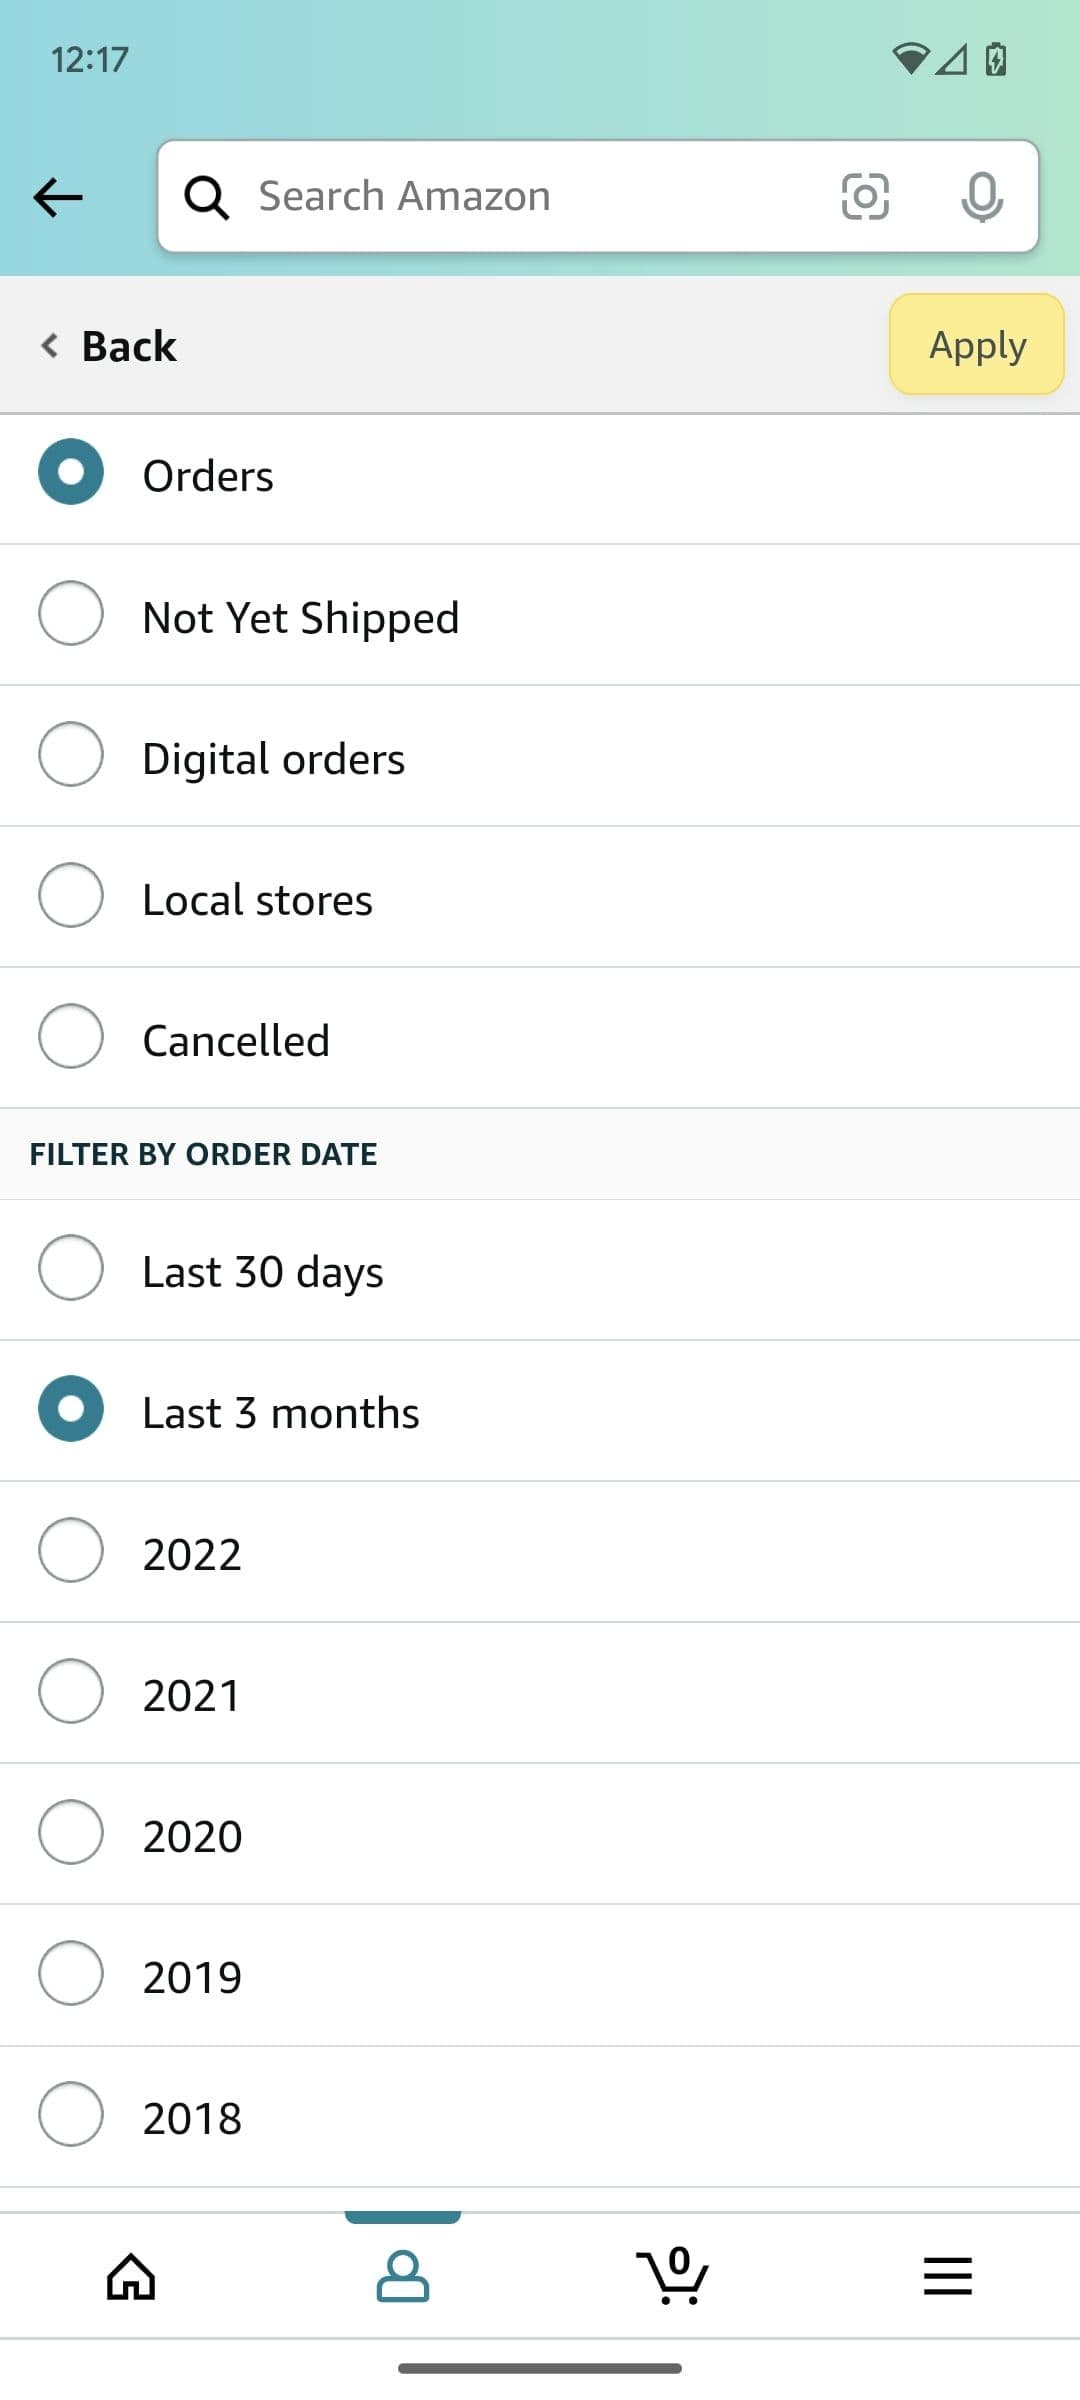1080x2400 pixels.
Task: Select the Not Yet Shipped filter
Action: click(x=300, y=617)
